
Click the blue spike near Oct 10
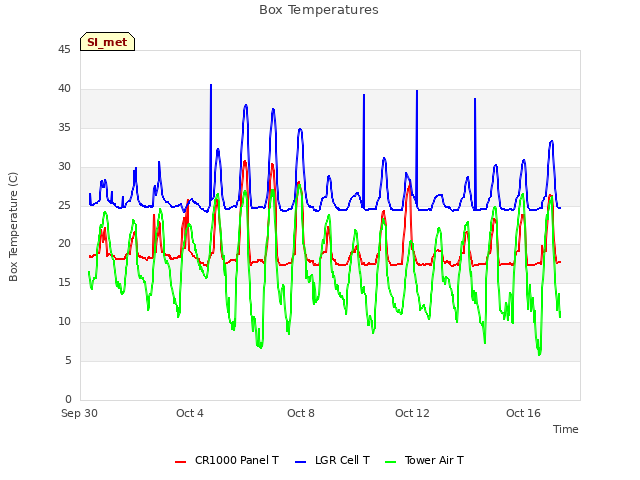click(x=364, y=151)
